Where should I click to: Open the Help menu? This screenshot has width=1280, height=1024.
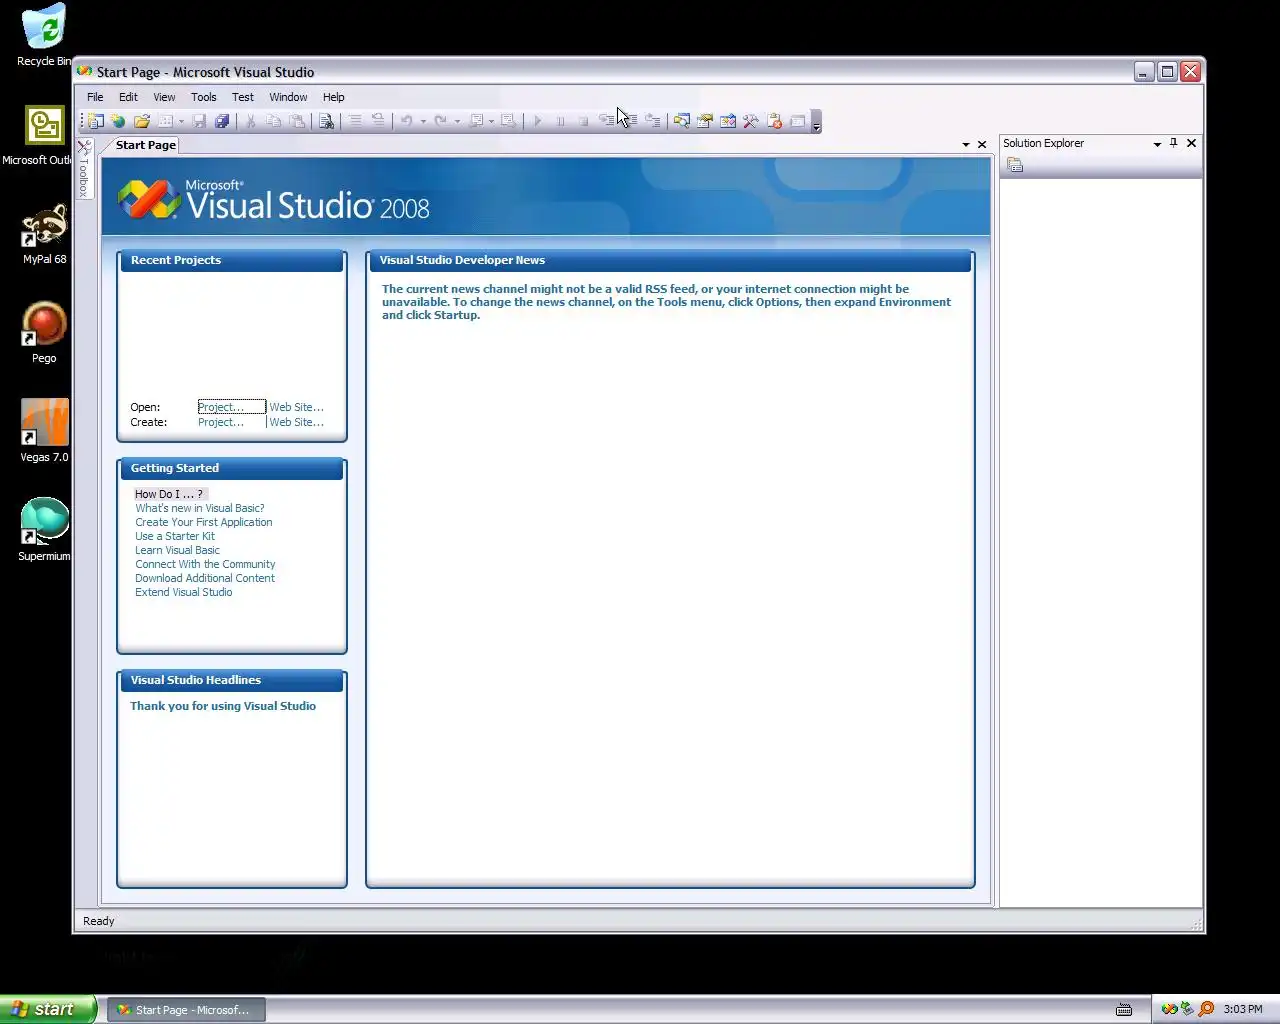(333, 97)
